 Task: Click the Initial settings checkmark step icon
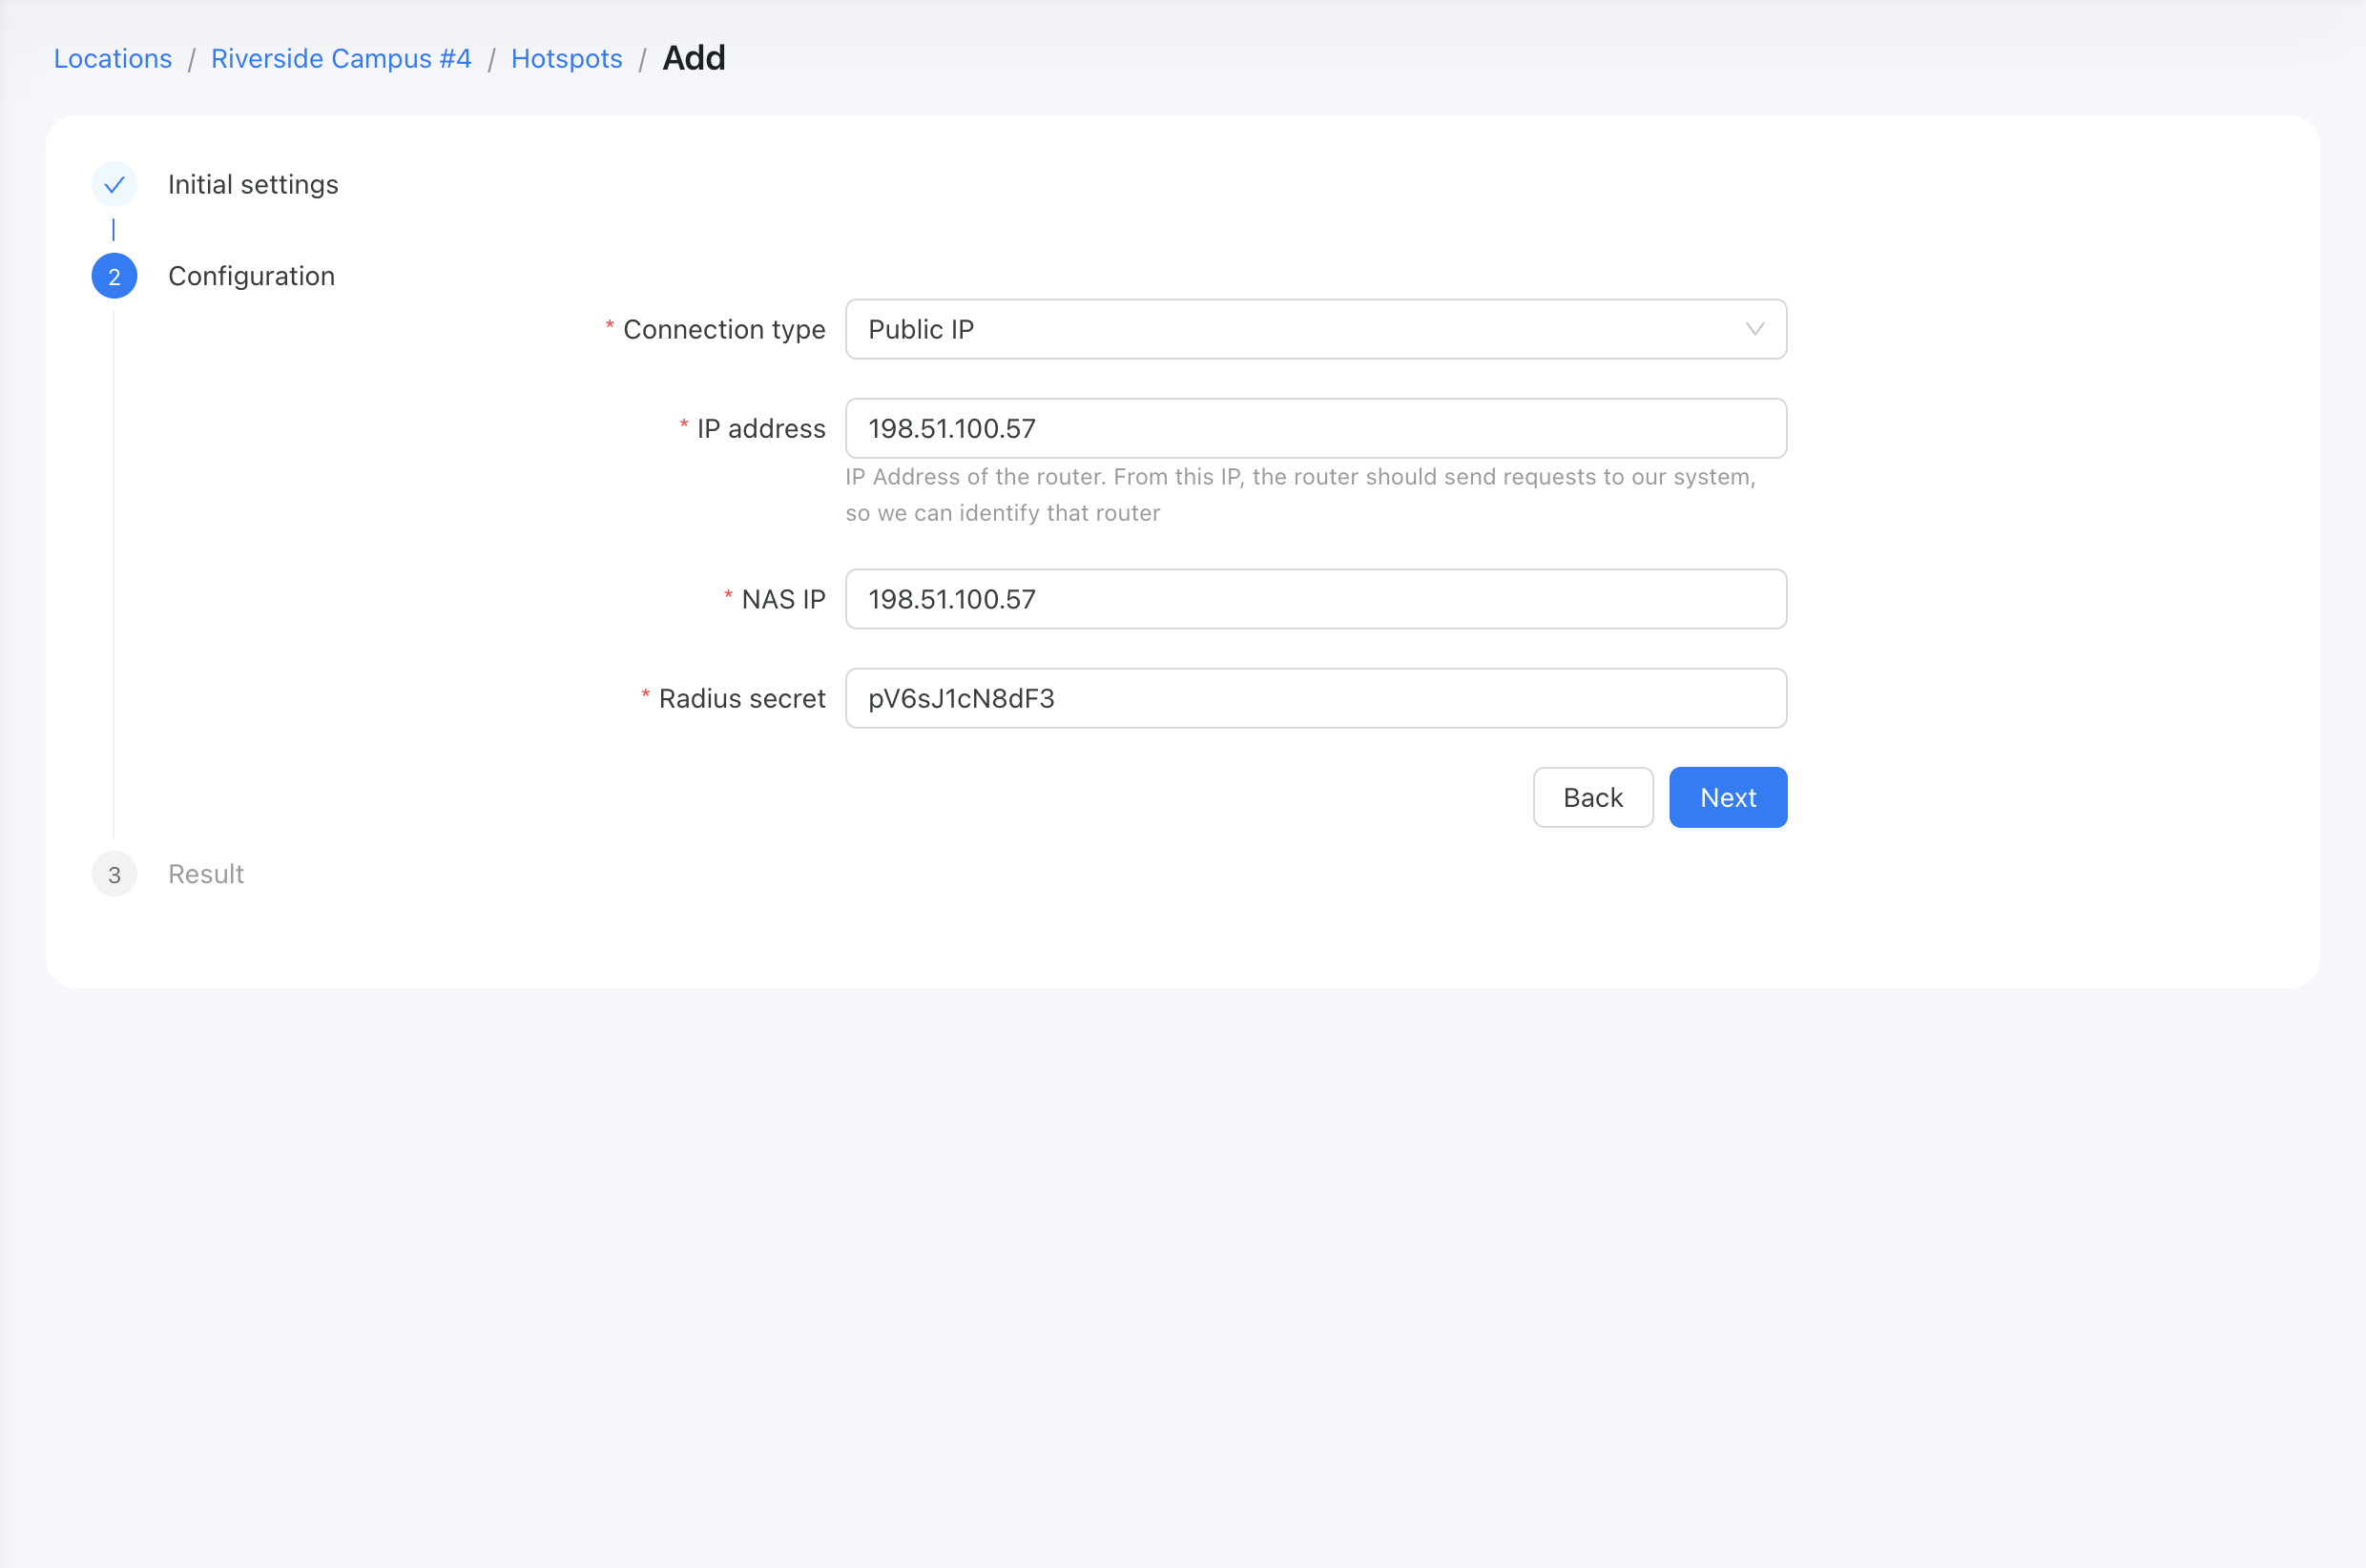(x=114, y=185)
